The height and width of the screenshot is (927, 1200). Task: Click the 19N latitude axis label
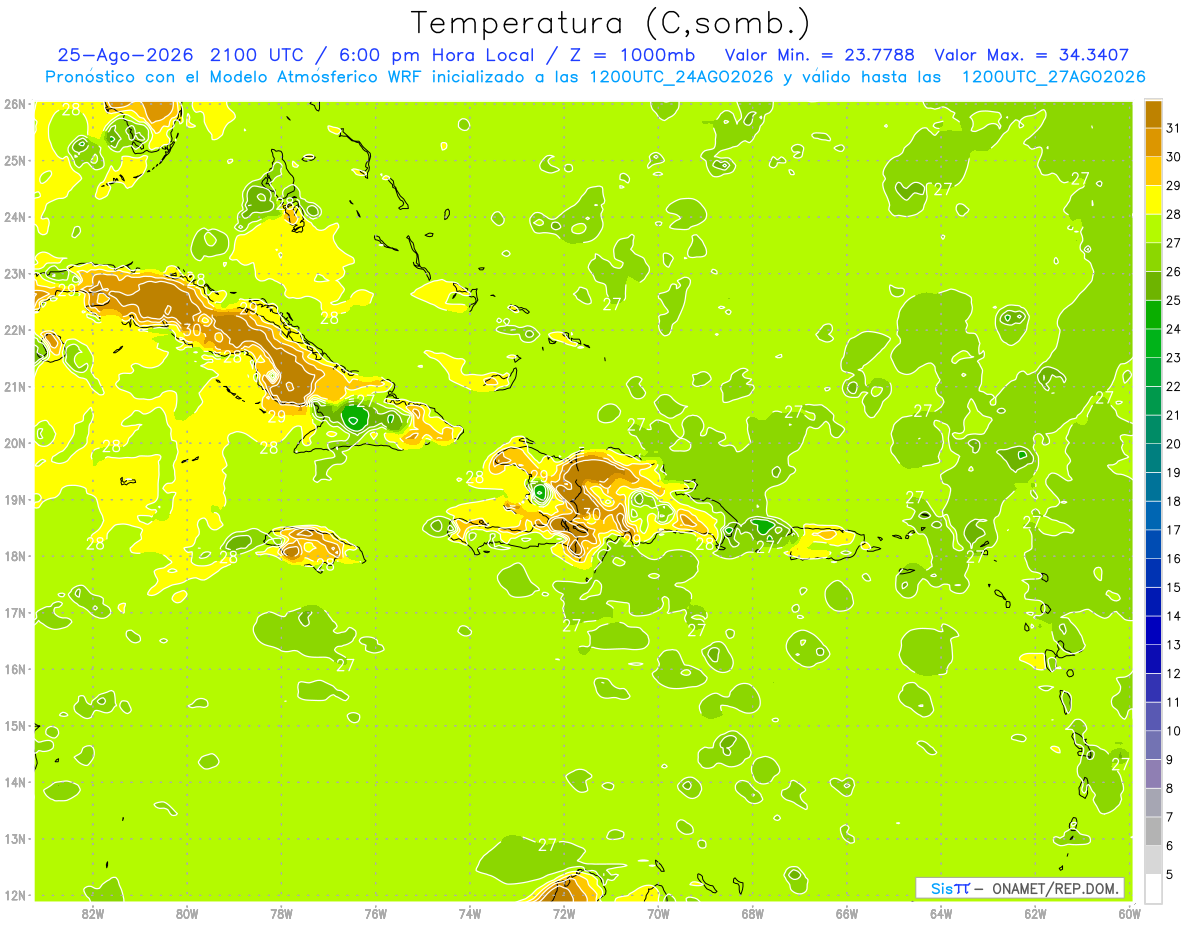(14, 499)
